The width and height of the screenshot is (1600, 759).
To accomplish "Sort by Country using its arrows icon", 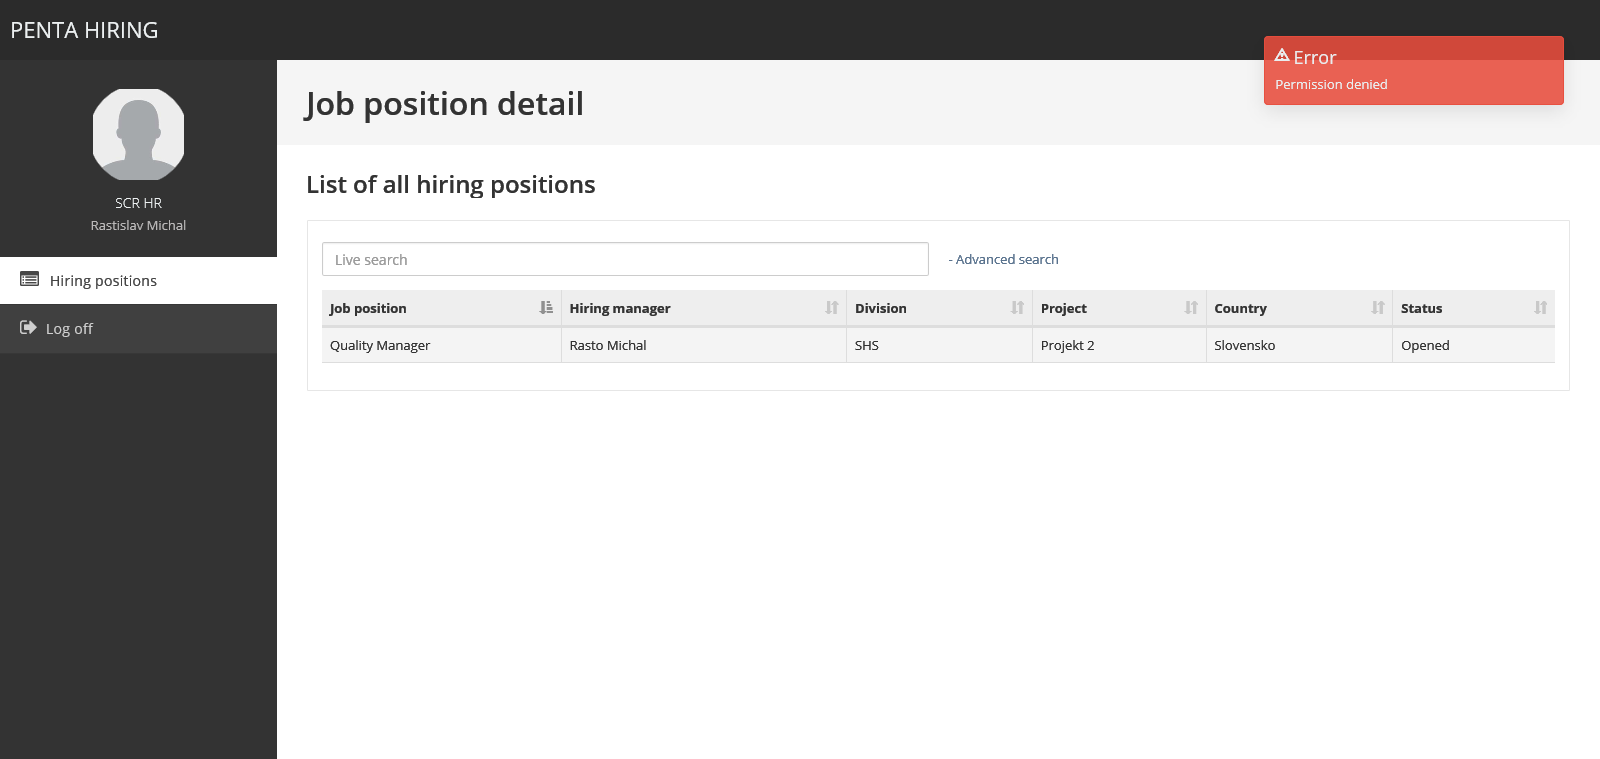I will 1378,308.
